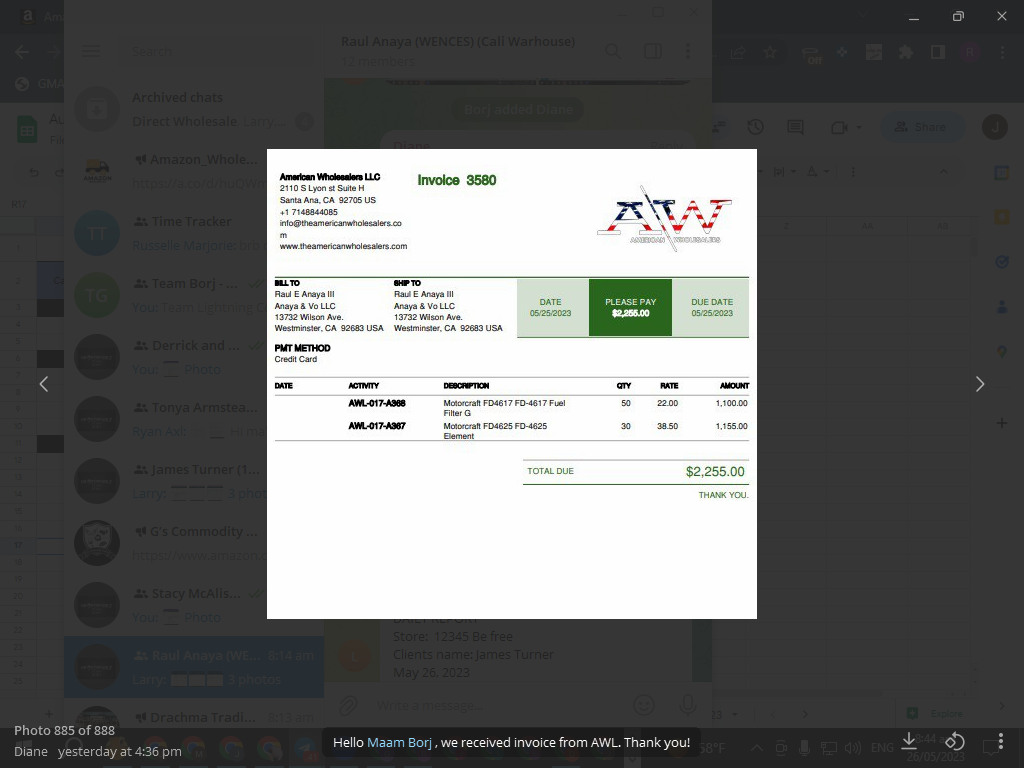Expand the Meet camera dropdown arrow in Sheets
Viewport: 1024px width, 768px height.
pos(859,127)
